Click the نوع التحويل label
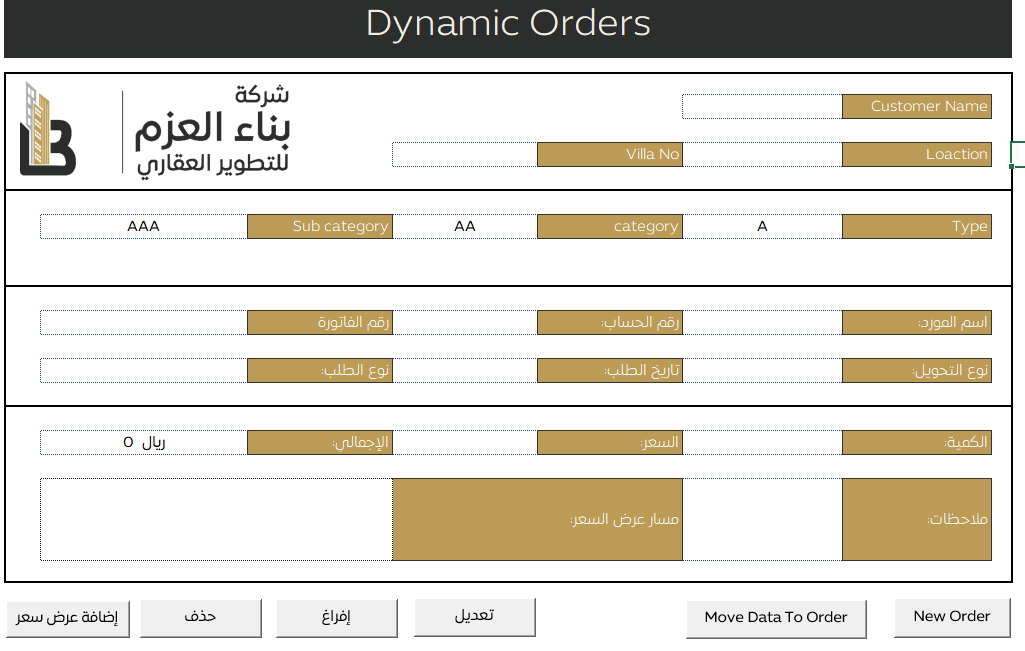The height and width of the screenshot is (651, 1025). pos(916,371)
